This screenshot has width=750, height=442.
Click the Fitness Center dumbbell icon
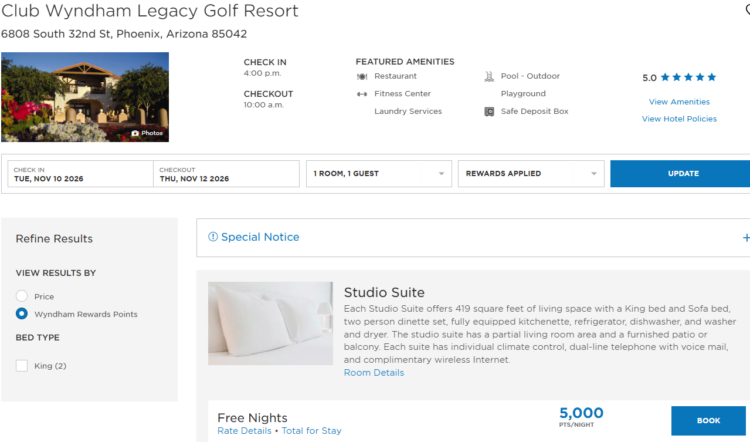[362, 94]
